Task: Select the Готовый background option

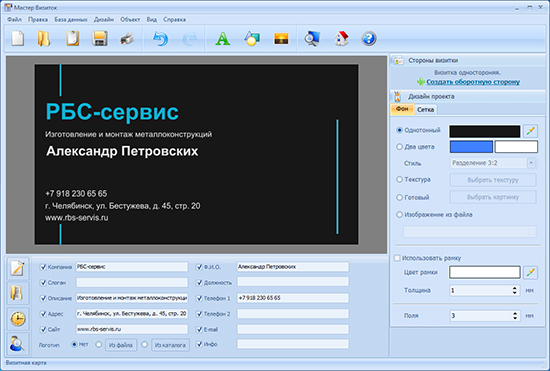Action: 399,197
